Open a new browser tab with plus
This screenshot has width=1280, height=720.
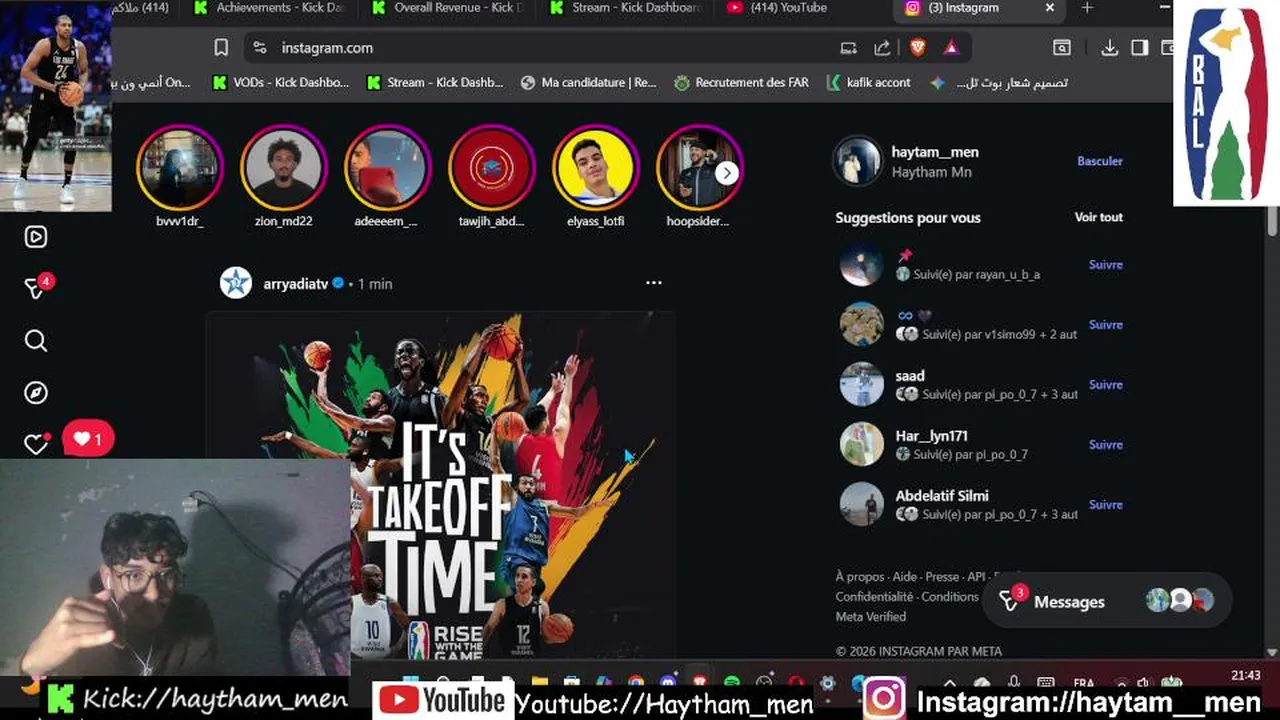(1087, 8)
